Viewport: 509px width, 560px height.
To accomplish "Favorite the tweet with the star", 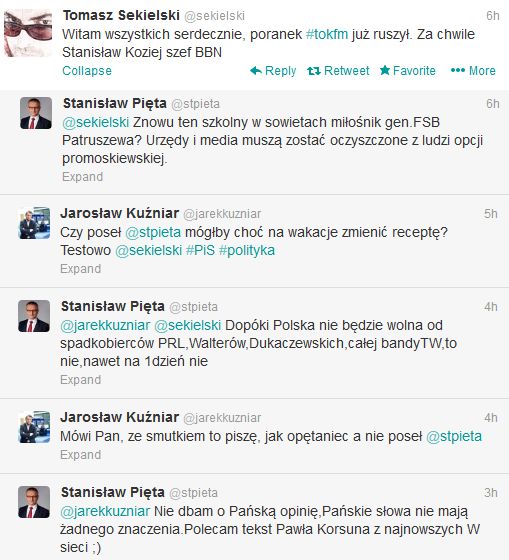I will (408, 71).
